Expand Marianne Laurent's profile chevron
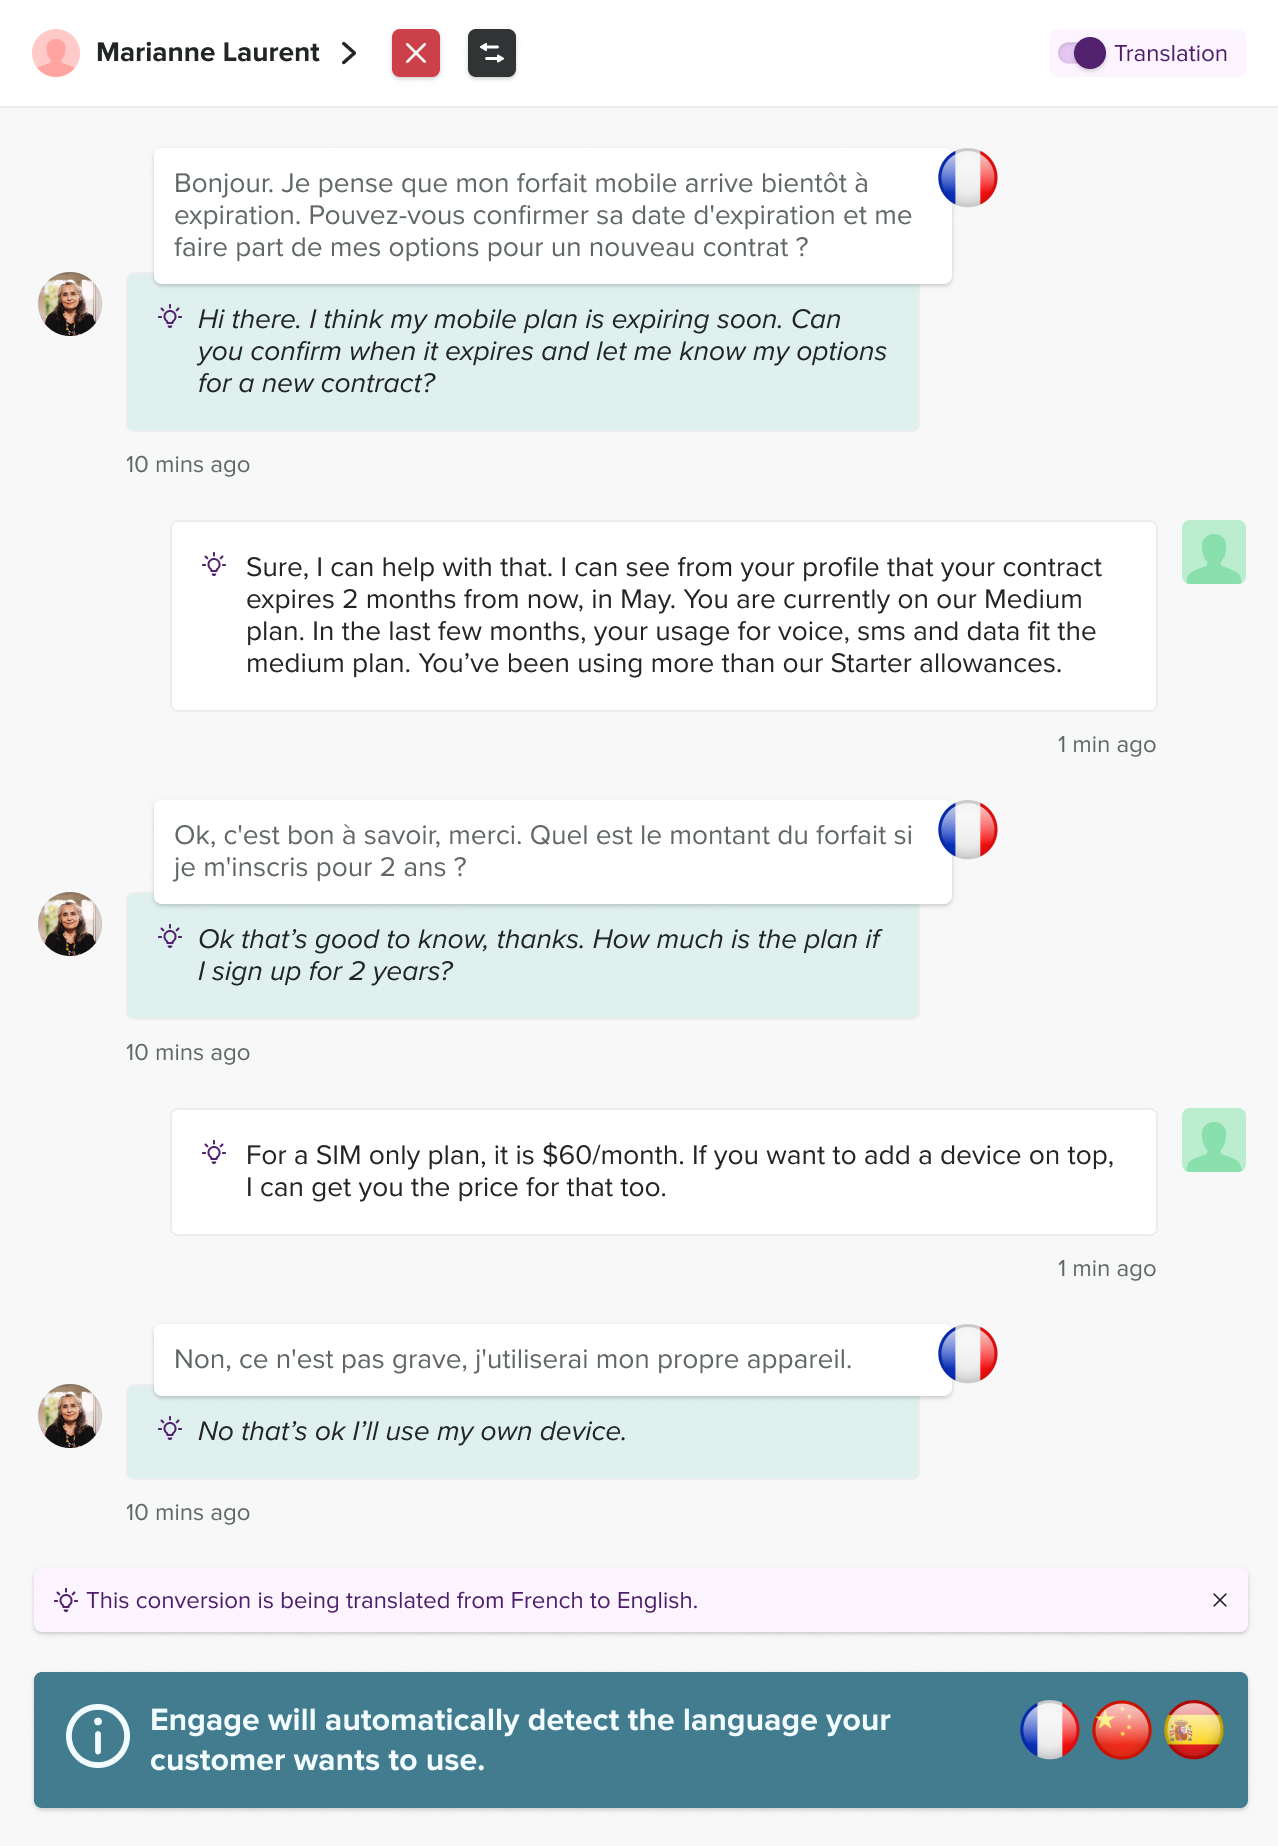Image resolution: width=1278 pixels, height=1846 pixels. (348, 53)
